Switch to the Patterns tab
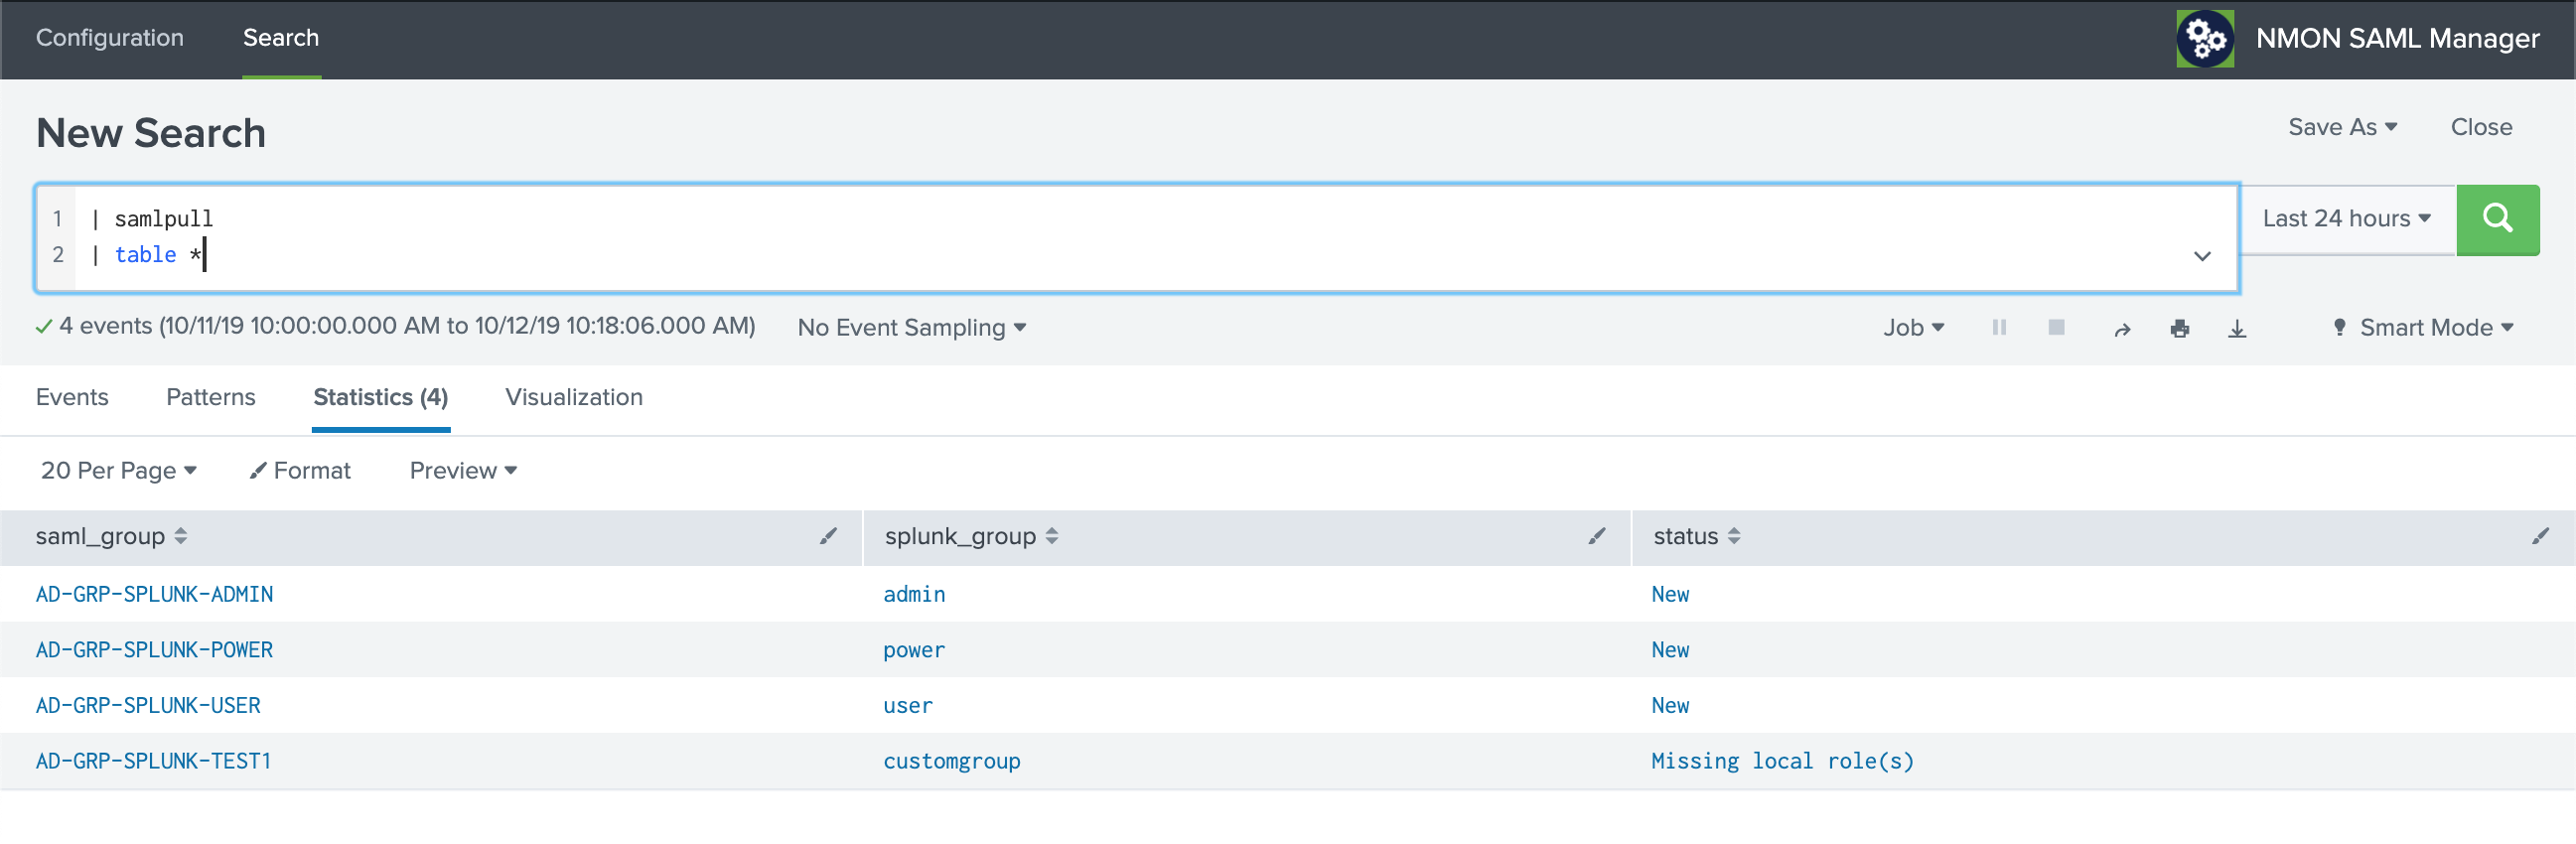The image size is (2576, 844). [x=211, y=397]
